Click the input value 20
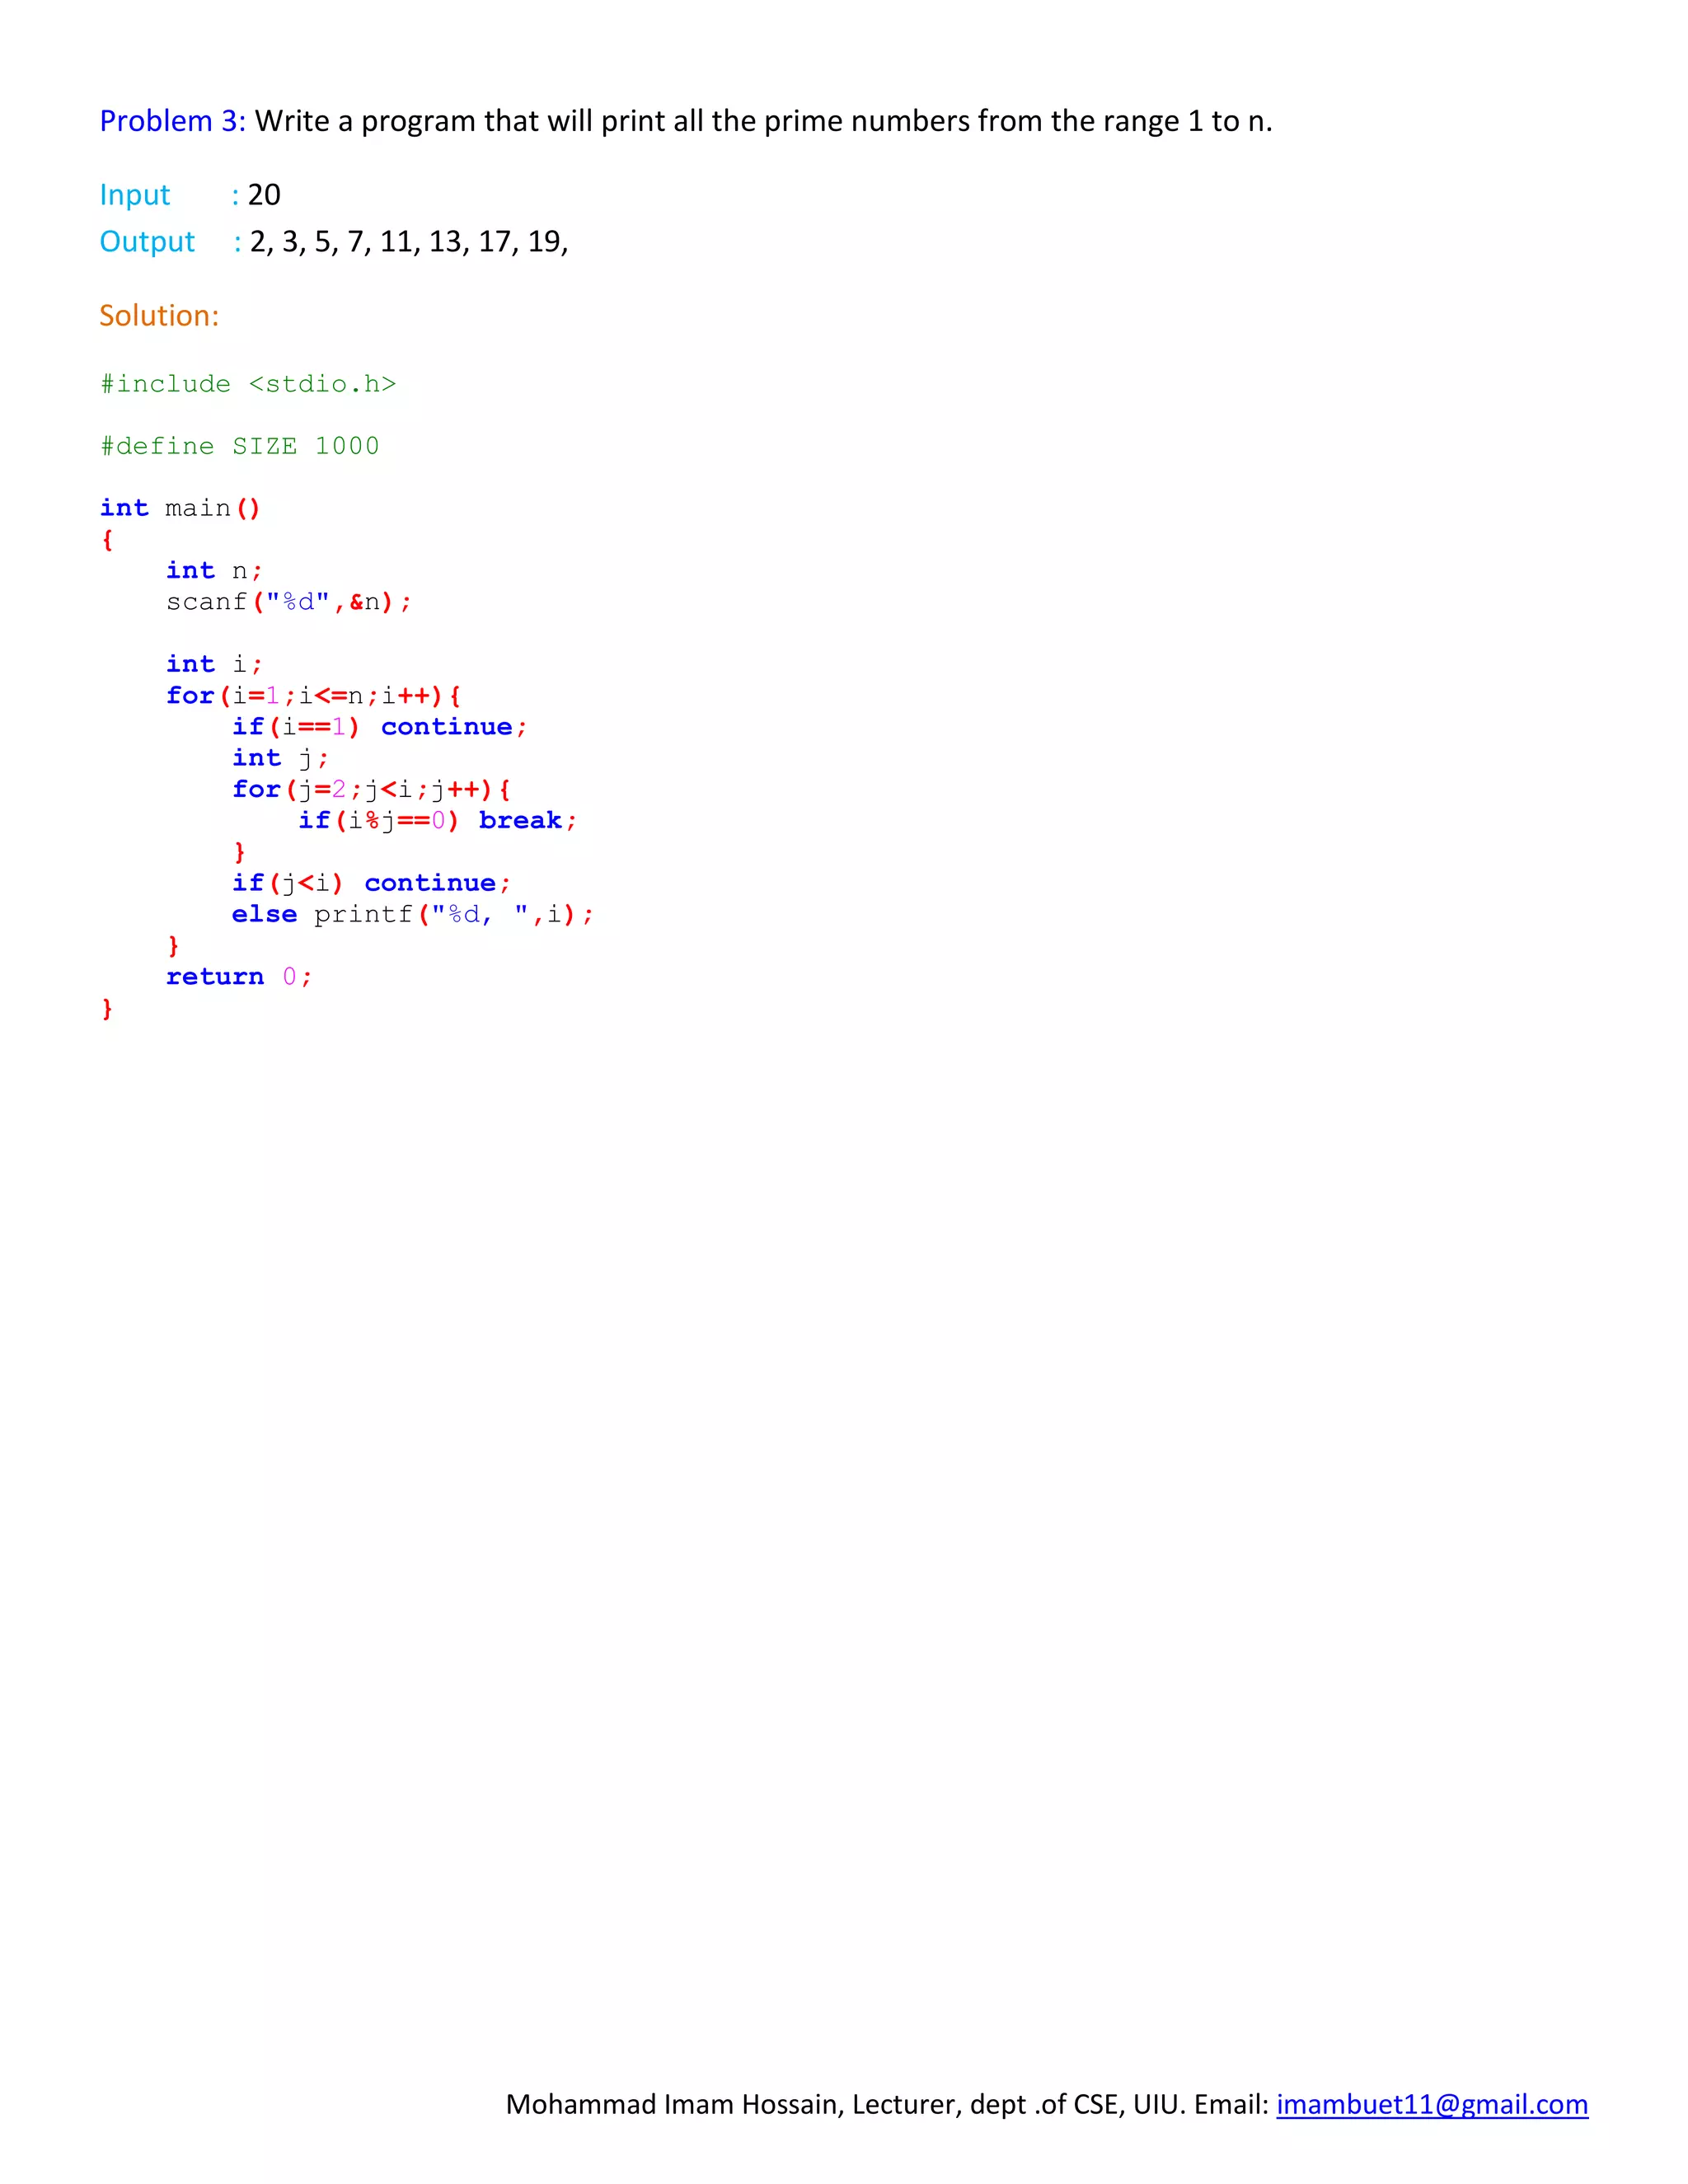Viewport: 1688px width, 2184px height. tap(264, 195)
